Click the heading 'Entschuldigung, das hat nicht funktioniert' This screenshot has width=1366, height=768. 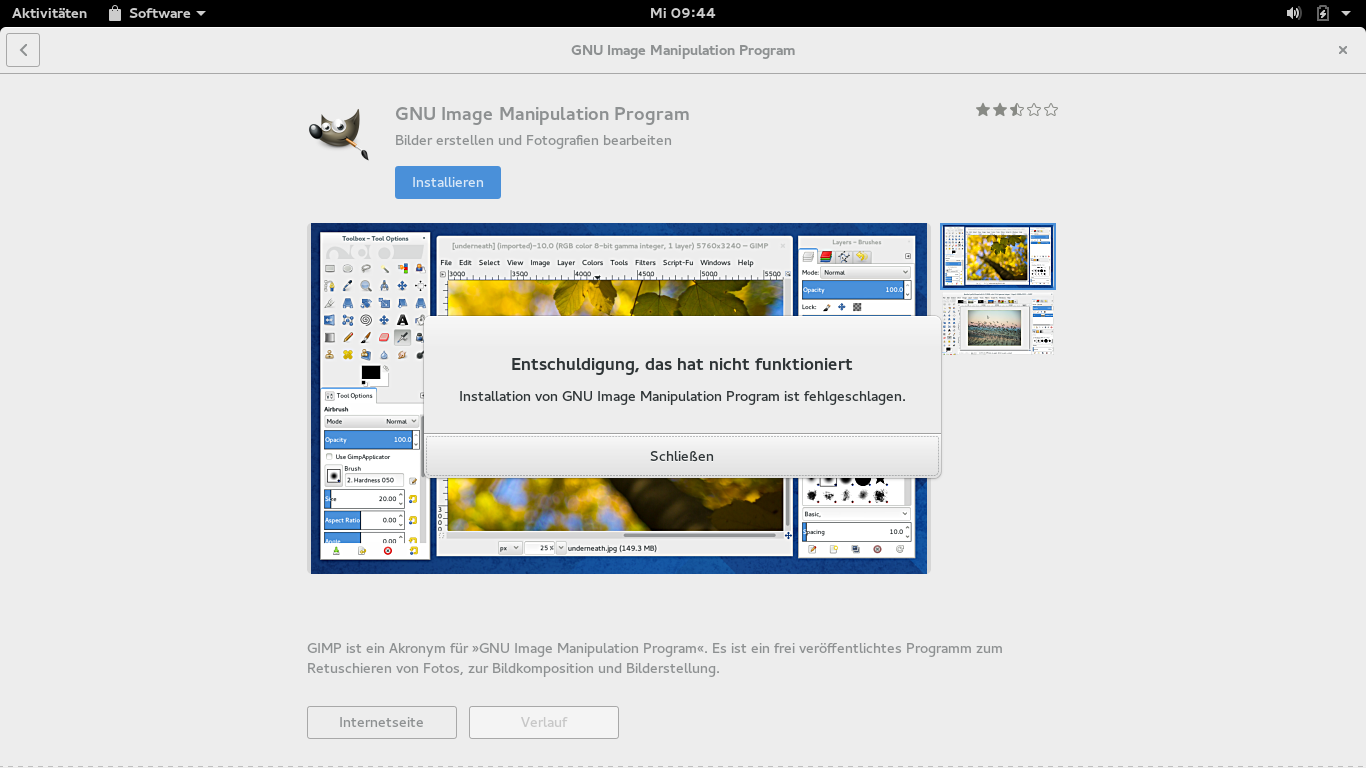(682, 364)
